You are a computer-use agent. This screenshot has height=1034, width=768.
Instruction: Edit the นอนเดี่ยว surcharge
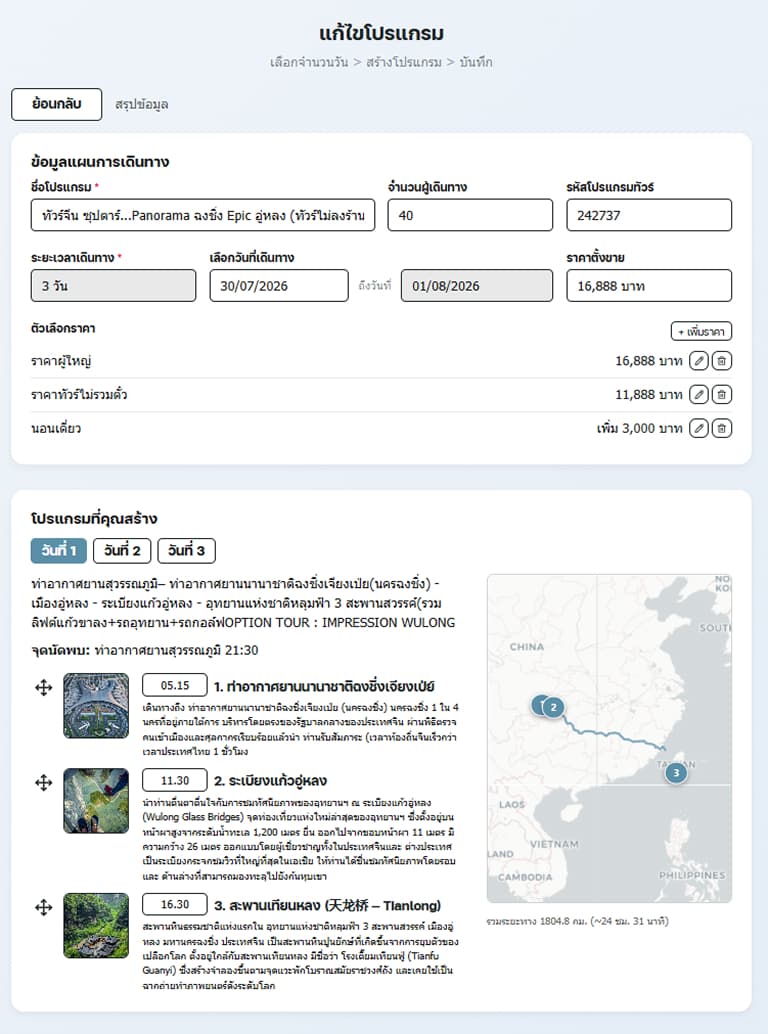pos(699,428)
